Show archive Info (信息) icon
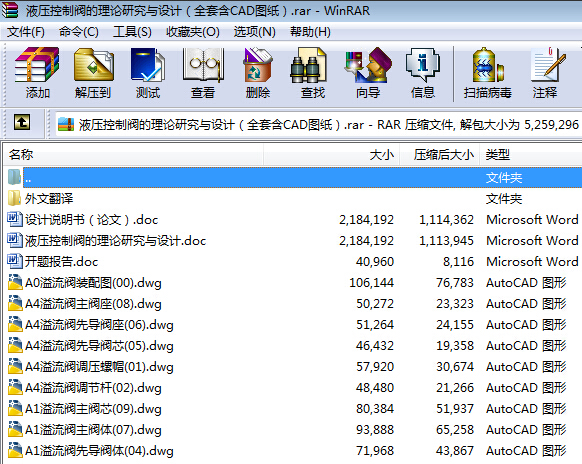 coord(422,65)
